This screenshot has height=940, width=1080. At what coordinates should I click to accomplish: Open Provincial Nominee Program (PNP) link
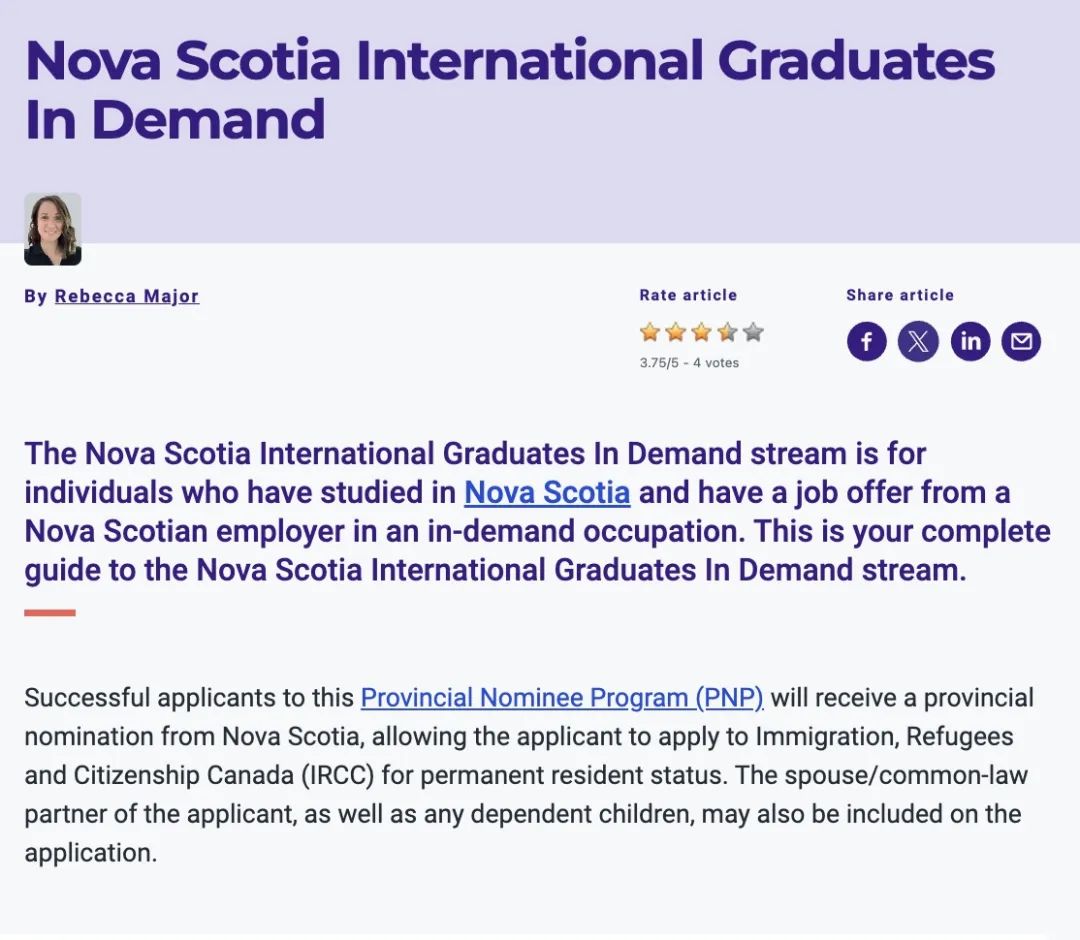[x=562, y=698]
